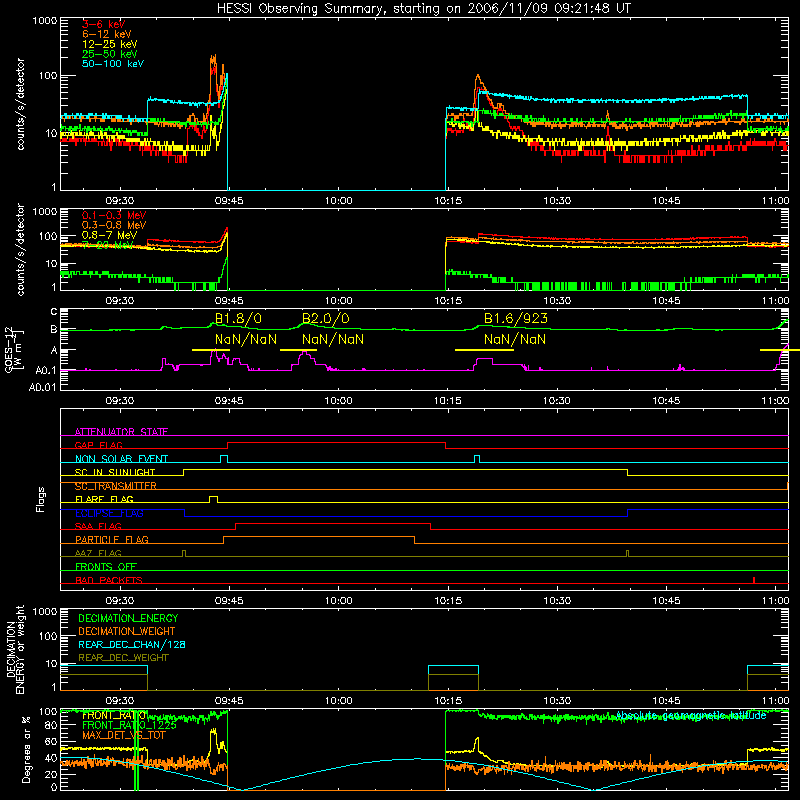
Task: Pick the B2.0/0 flare class label
Action: pyautogui.click(x=326, y=319)
